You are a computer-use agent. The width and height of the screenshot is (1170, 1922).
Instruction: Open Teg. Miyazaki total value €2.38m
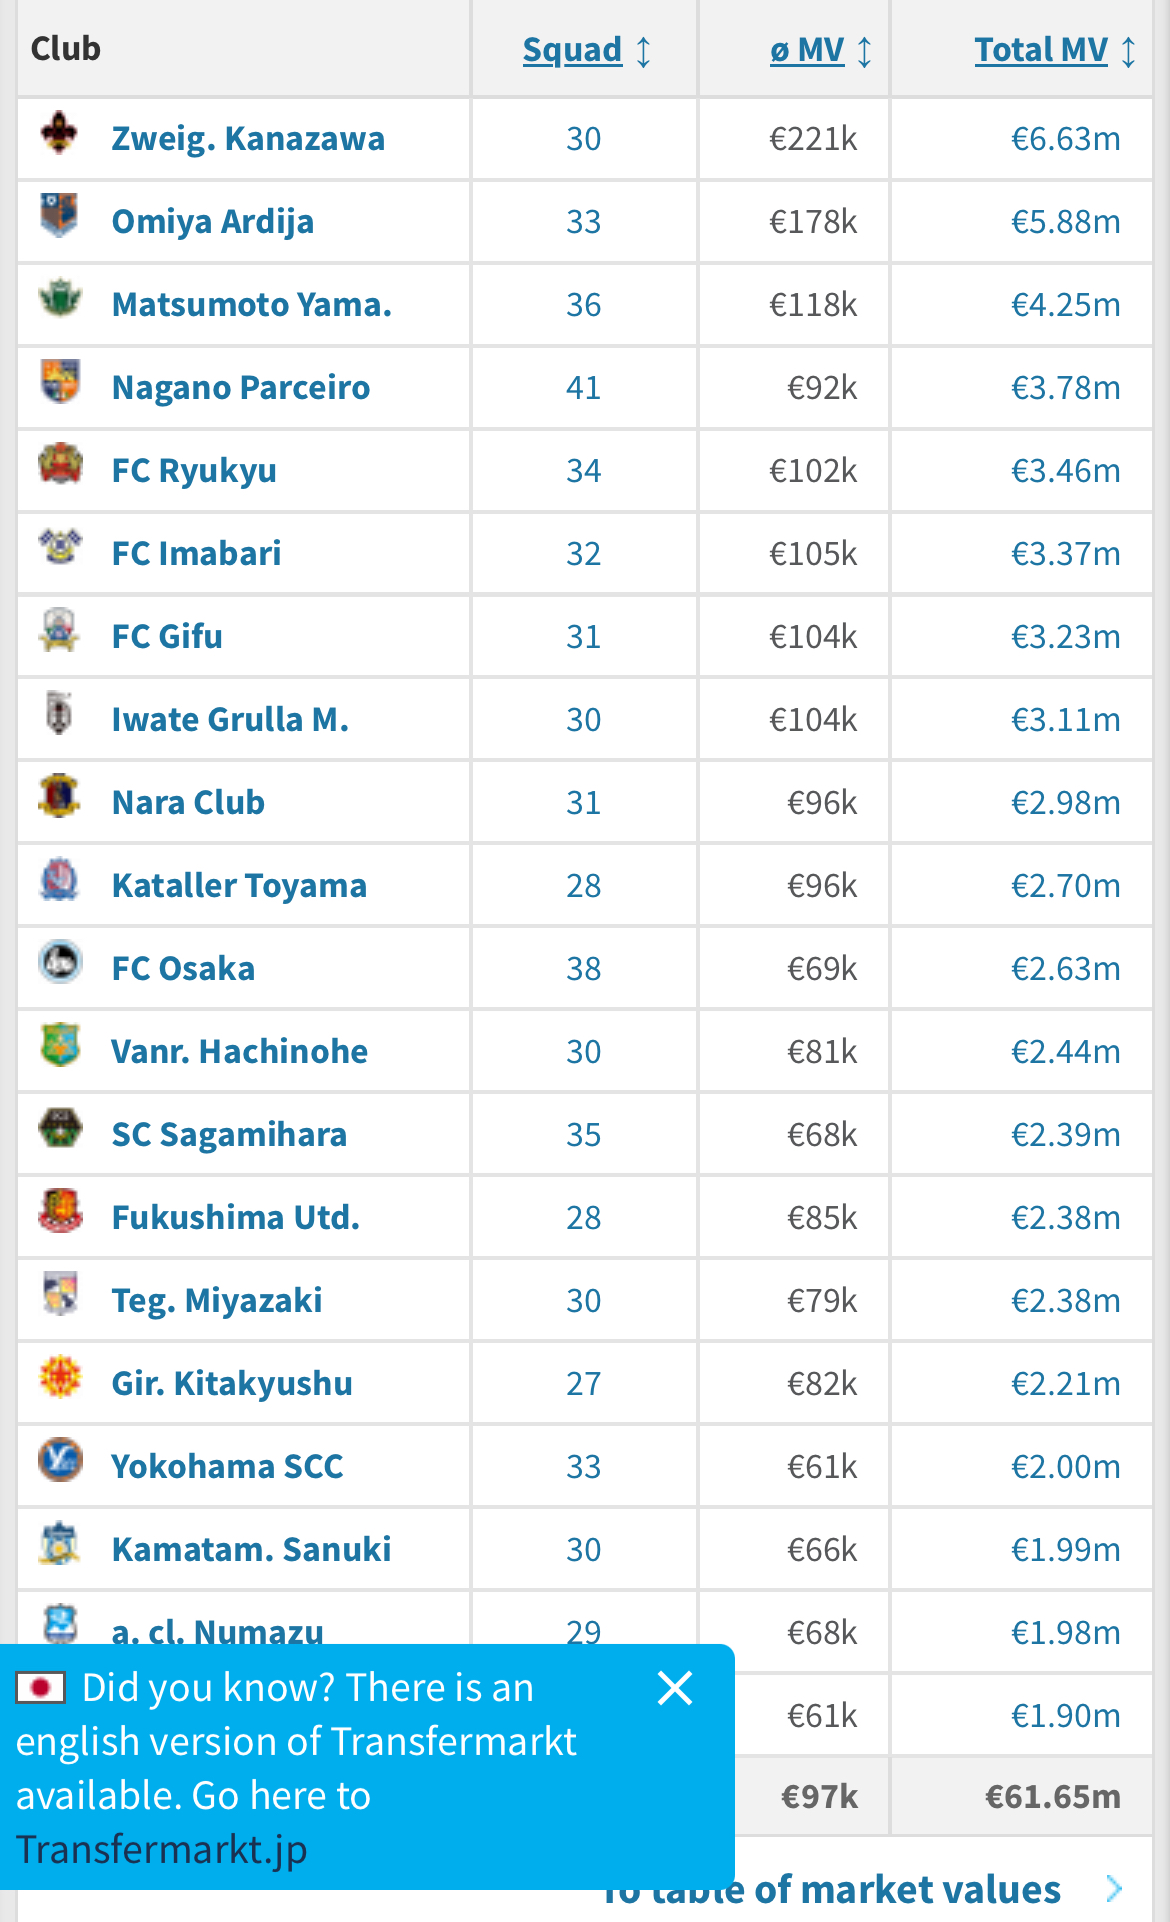pyautogui.click(x=1066, y=1300)
